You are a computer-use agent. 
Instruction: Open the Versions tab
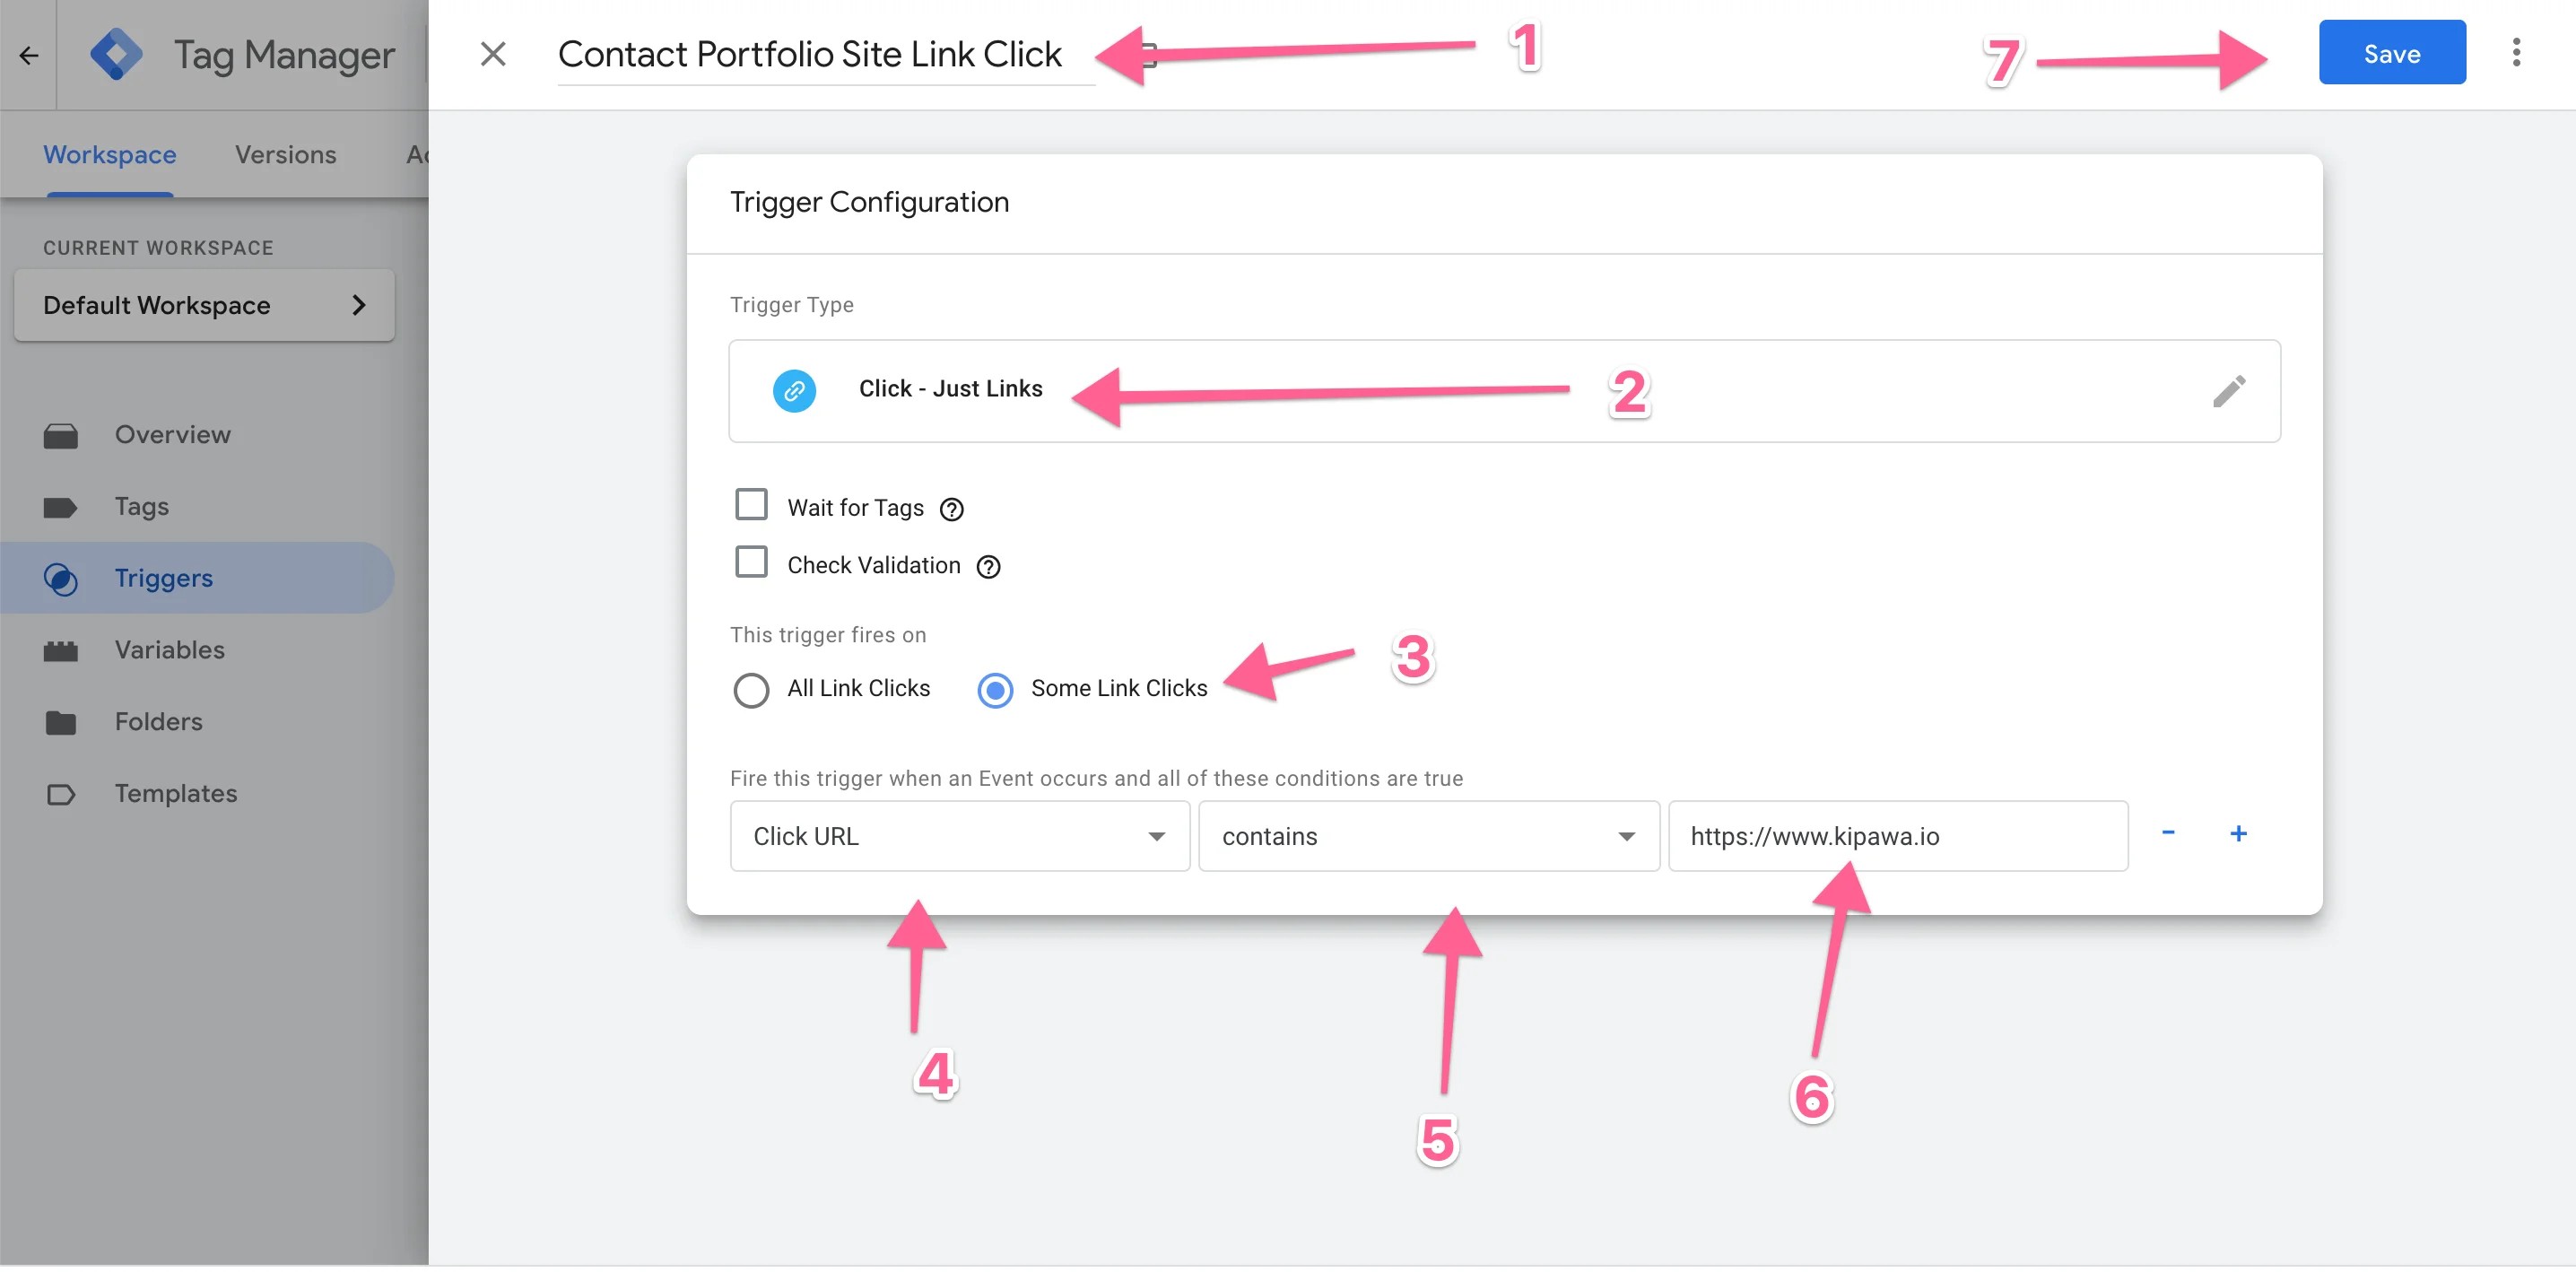[286, 152]
